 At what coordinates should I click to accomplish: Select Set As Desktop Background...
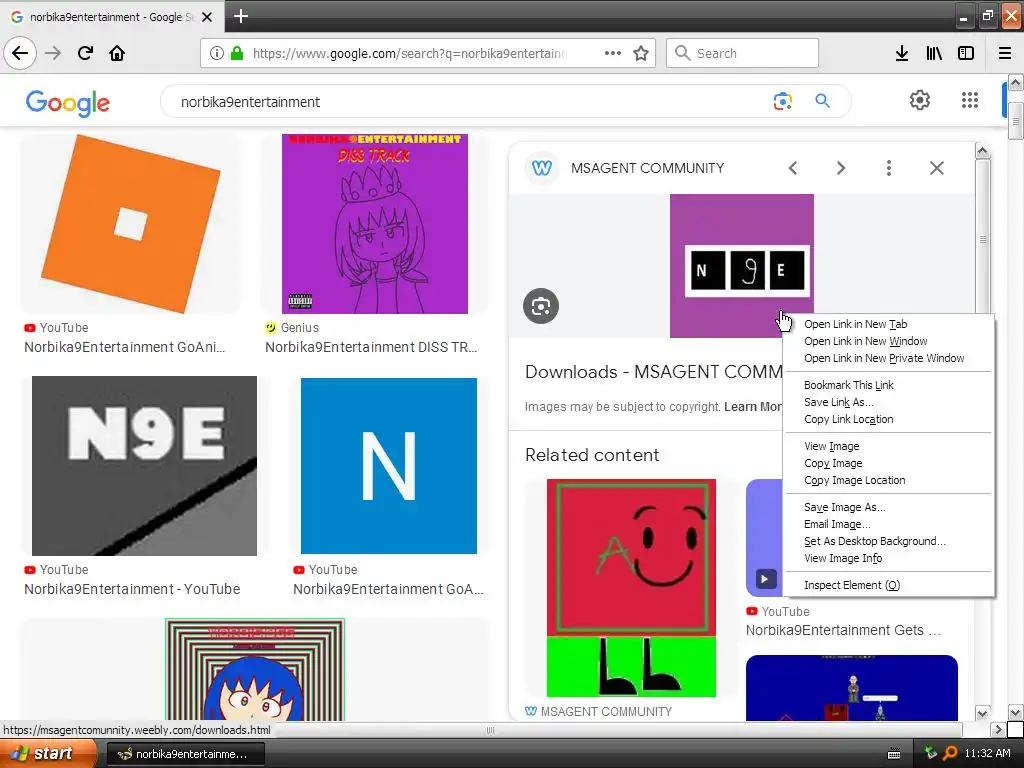tap(874, 541)
